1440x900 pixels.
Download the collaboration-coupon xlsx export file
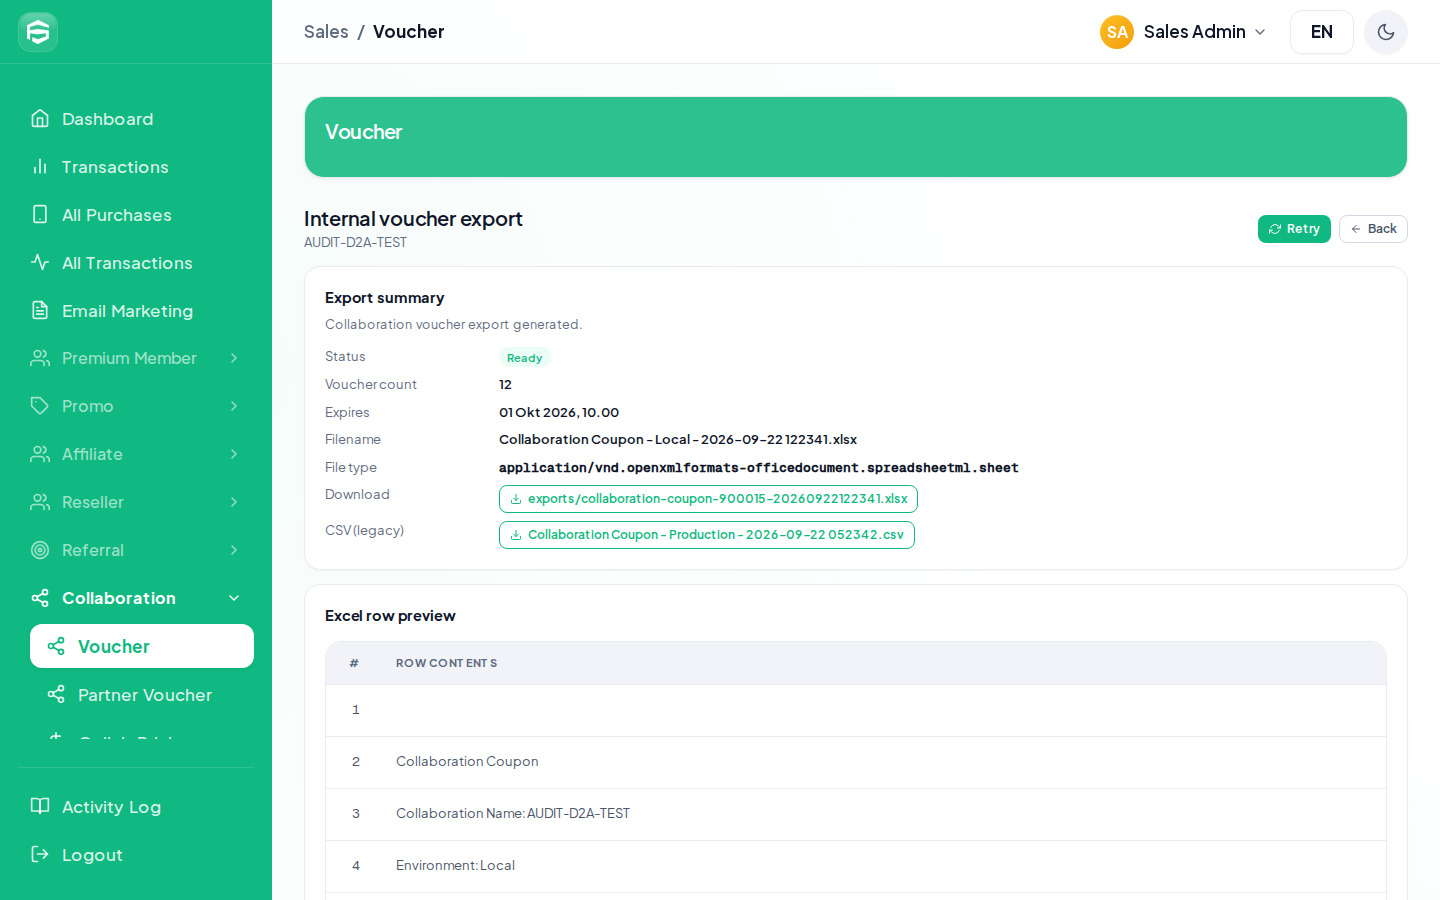pyautogui.click(x=708, y=499)
